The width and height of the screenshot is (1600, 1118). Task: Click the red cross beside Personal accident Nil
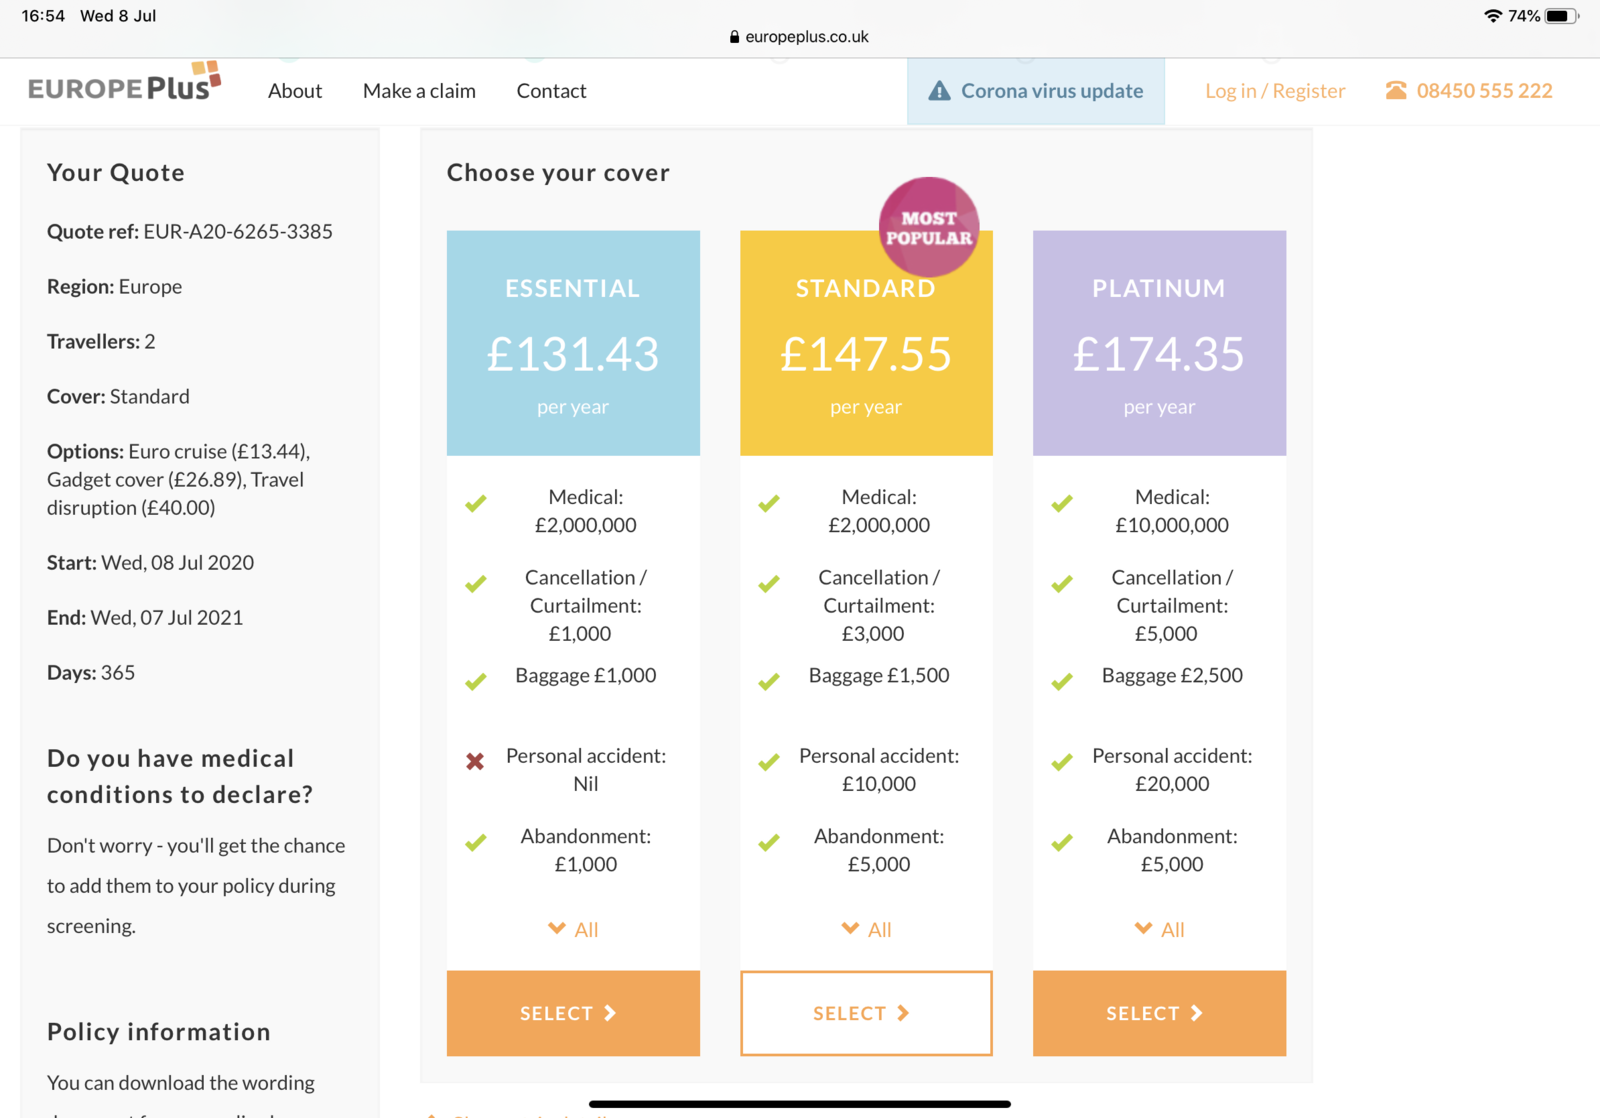tap(475, 762)
